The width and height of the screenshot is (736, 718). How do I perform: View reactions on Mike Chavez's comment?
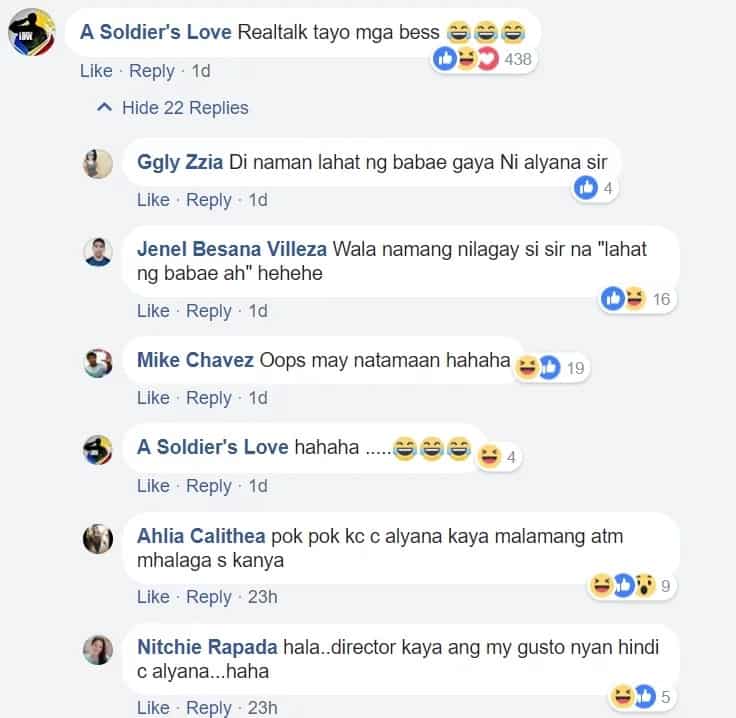click(551, 367)
